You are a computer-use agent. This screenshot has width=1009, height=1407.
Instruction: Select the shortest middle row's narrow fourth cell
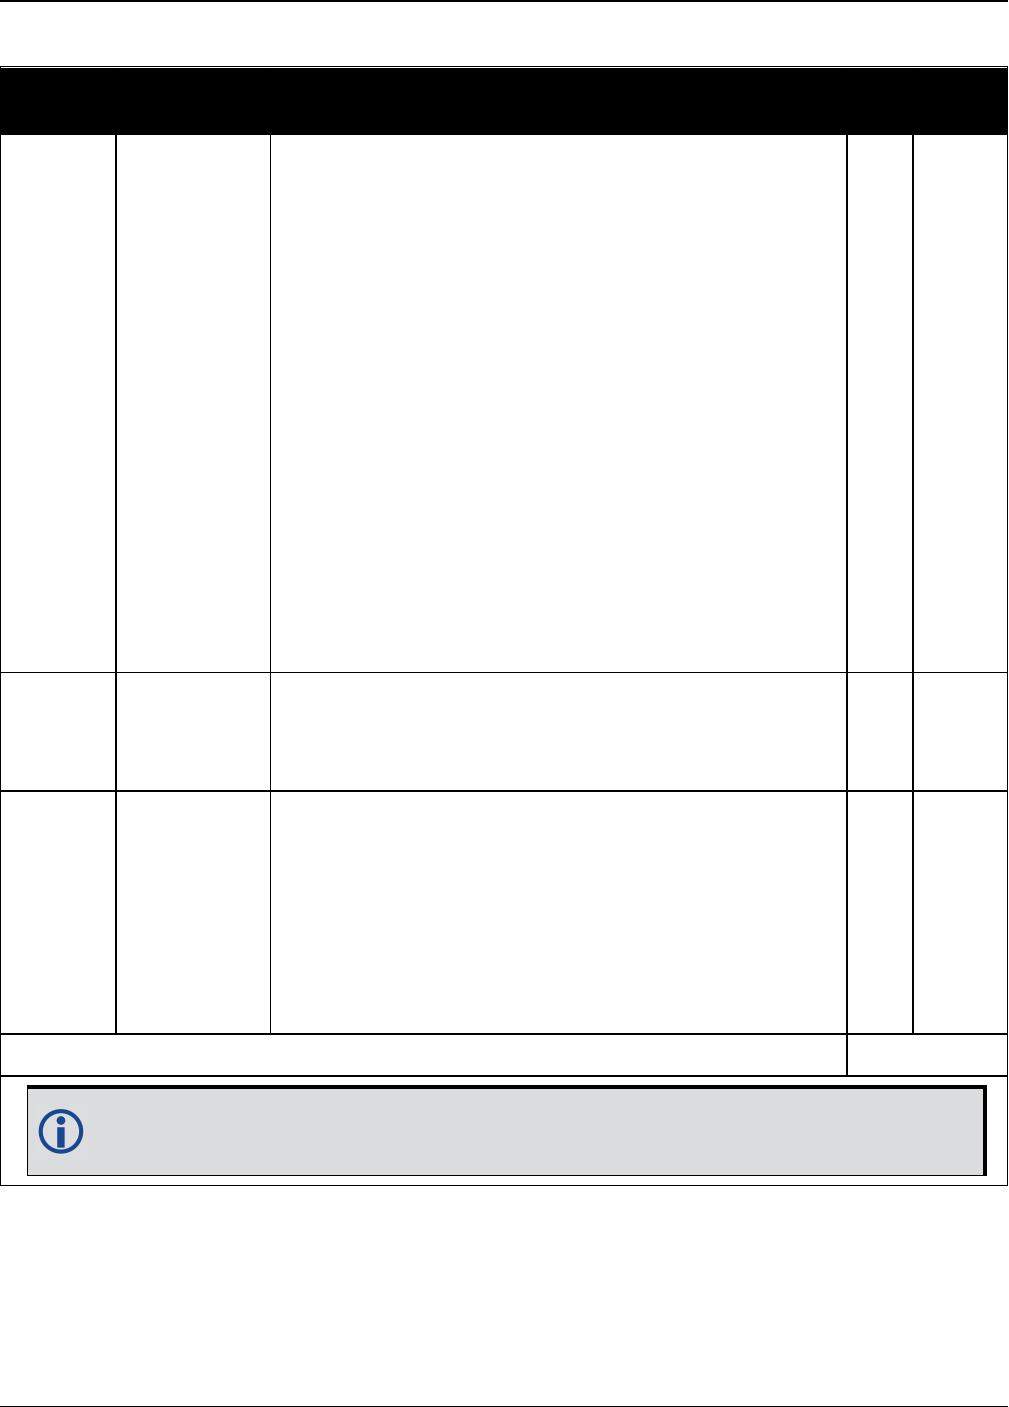click(880, 732)
